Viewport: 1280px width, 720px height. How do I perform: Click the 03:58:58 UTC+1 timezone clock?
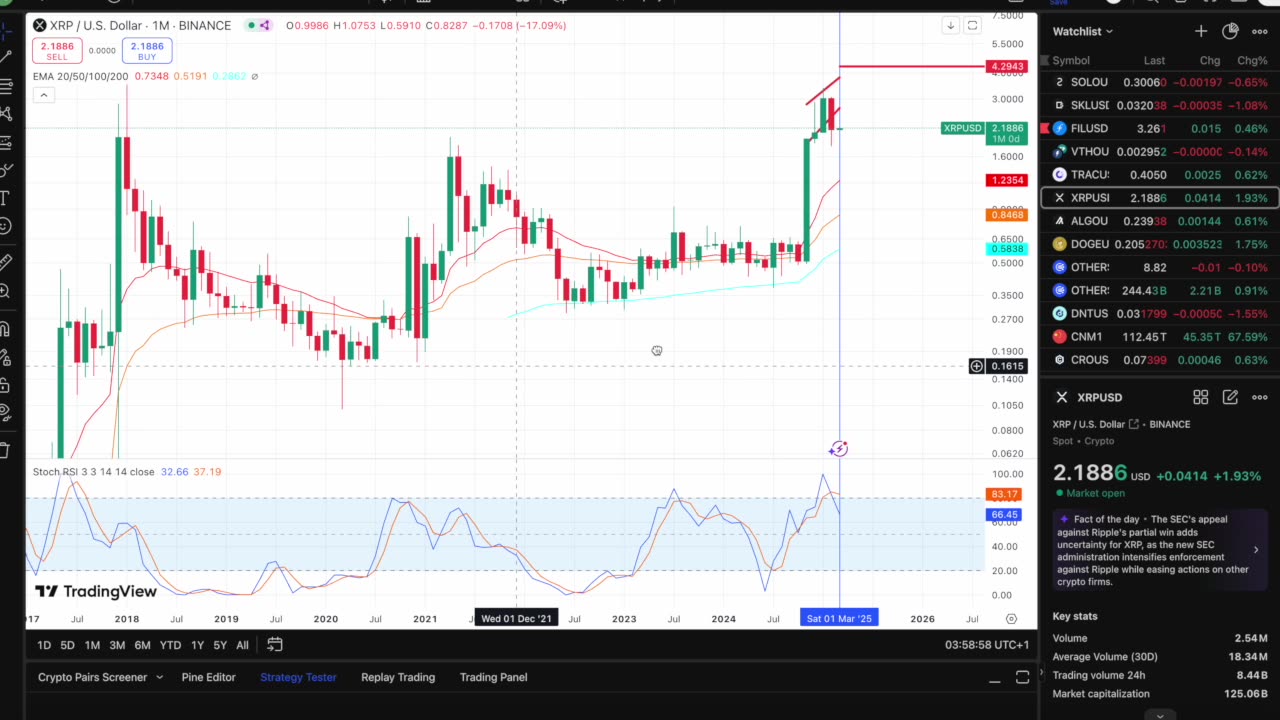point(987,645)
